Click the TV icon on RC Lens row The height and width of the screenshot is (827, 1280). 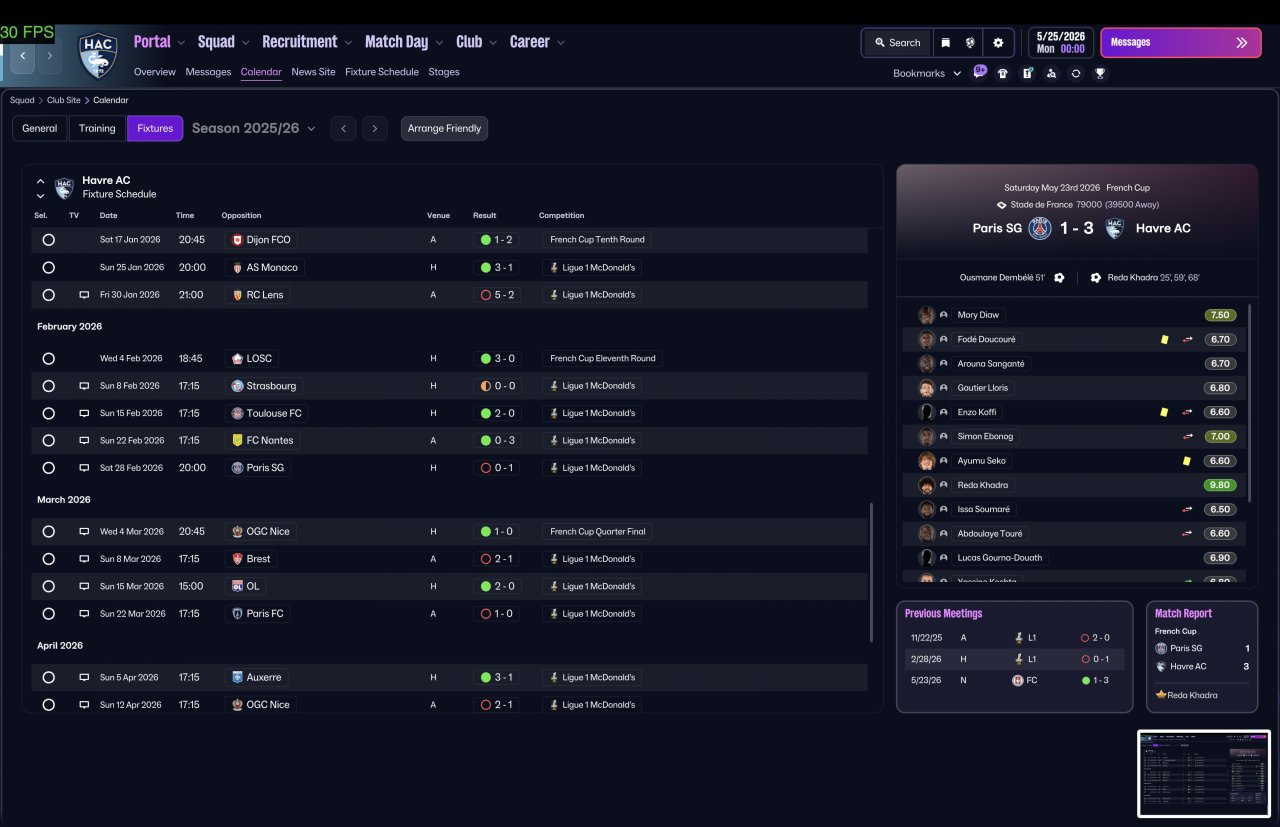coord(85,295)
